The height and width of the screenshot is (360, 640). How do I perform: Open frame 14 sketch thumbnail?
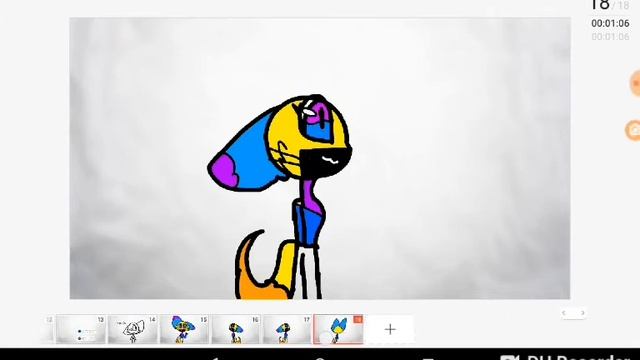pos(132,329)
